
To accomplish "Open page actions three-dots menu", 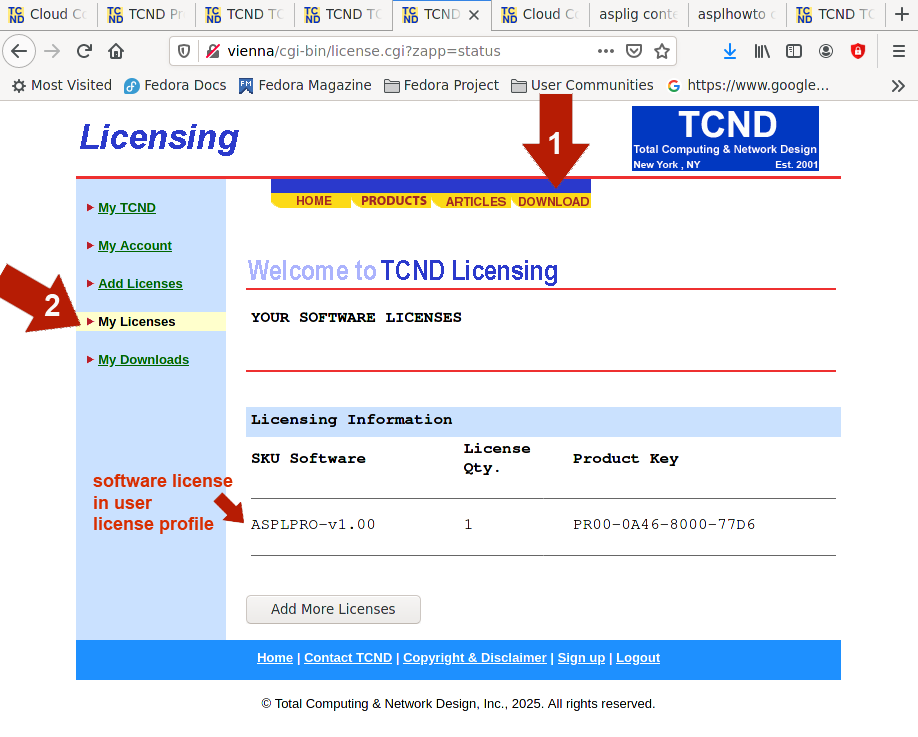I will pyautogui.click(x=606, y=51).
